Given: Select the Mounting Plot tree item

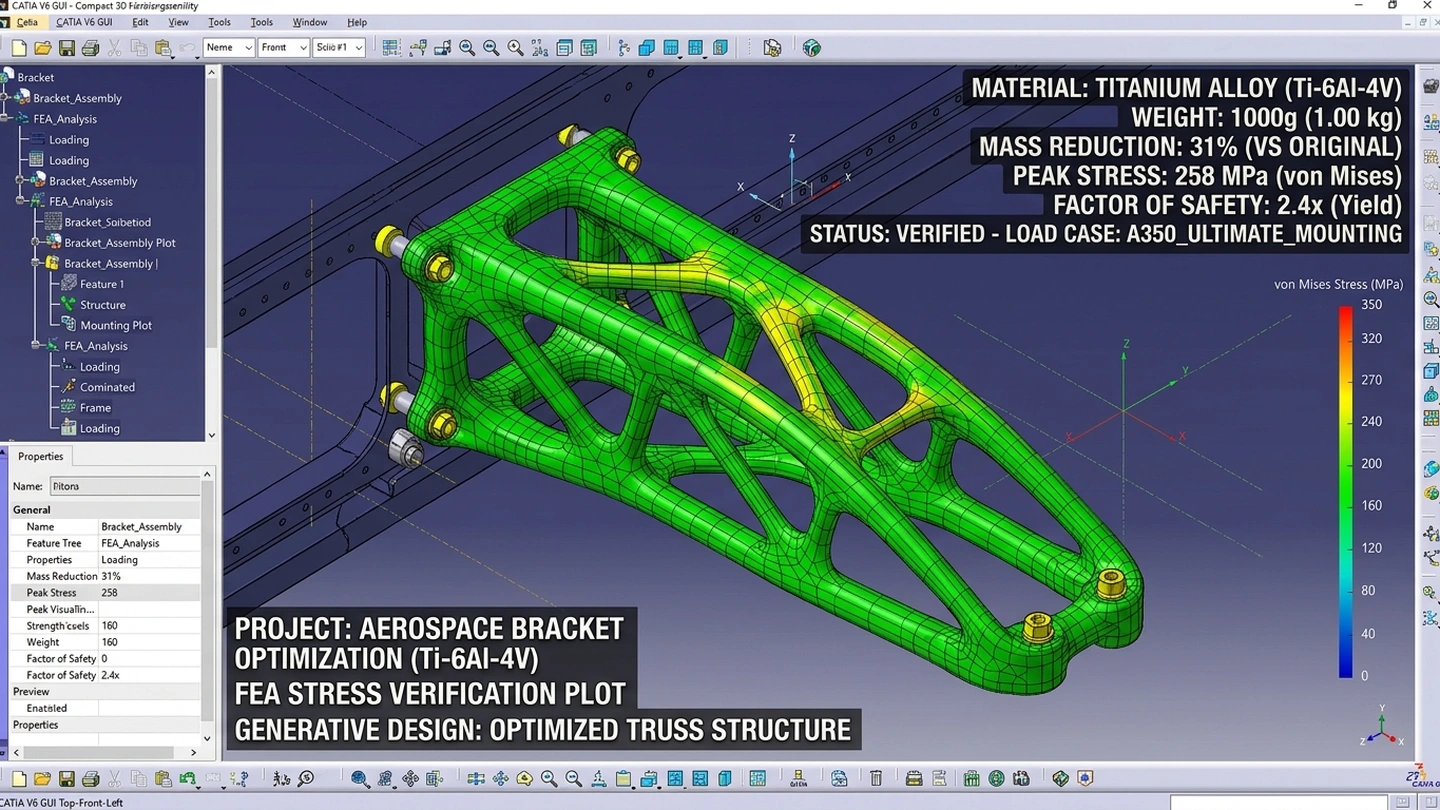Looking at the screenshot, I should 116,325.
